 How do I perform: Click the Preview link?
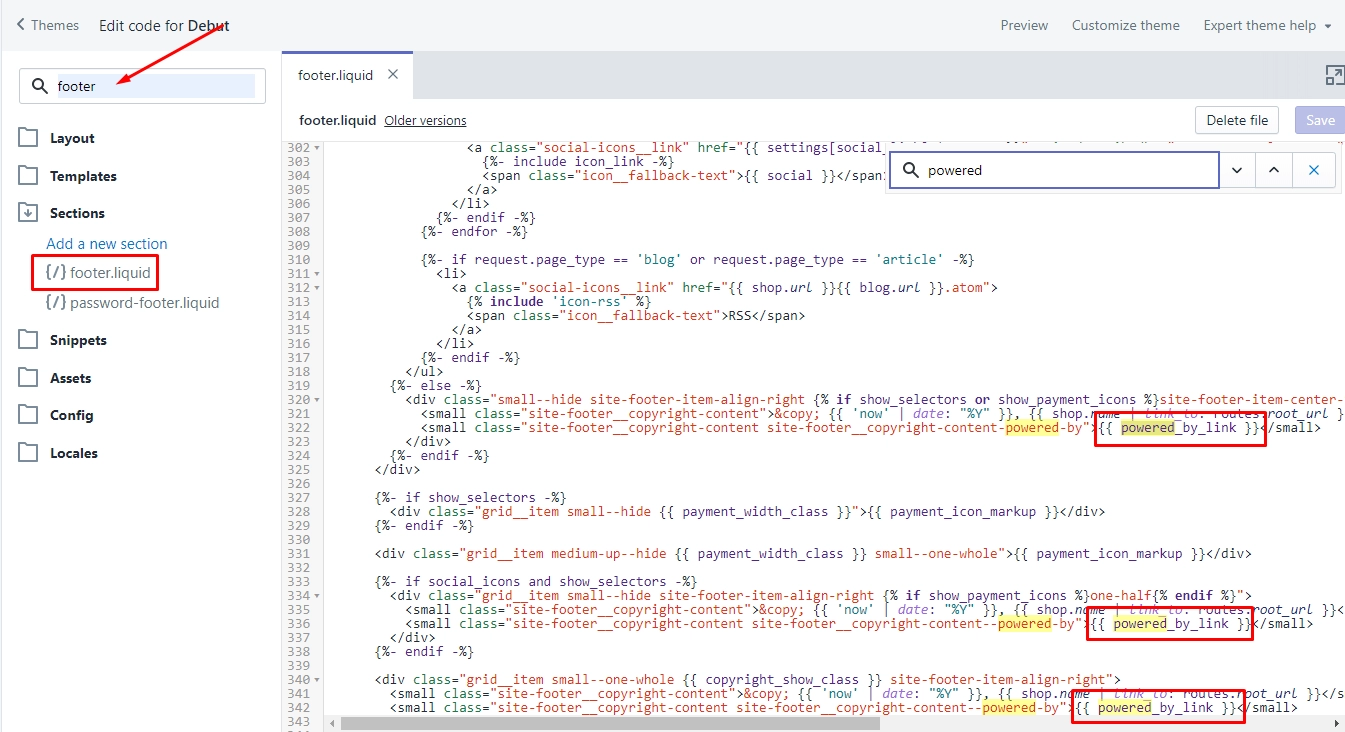tap(1024, 25)
